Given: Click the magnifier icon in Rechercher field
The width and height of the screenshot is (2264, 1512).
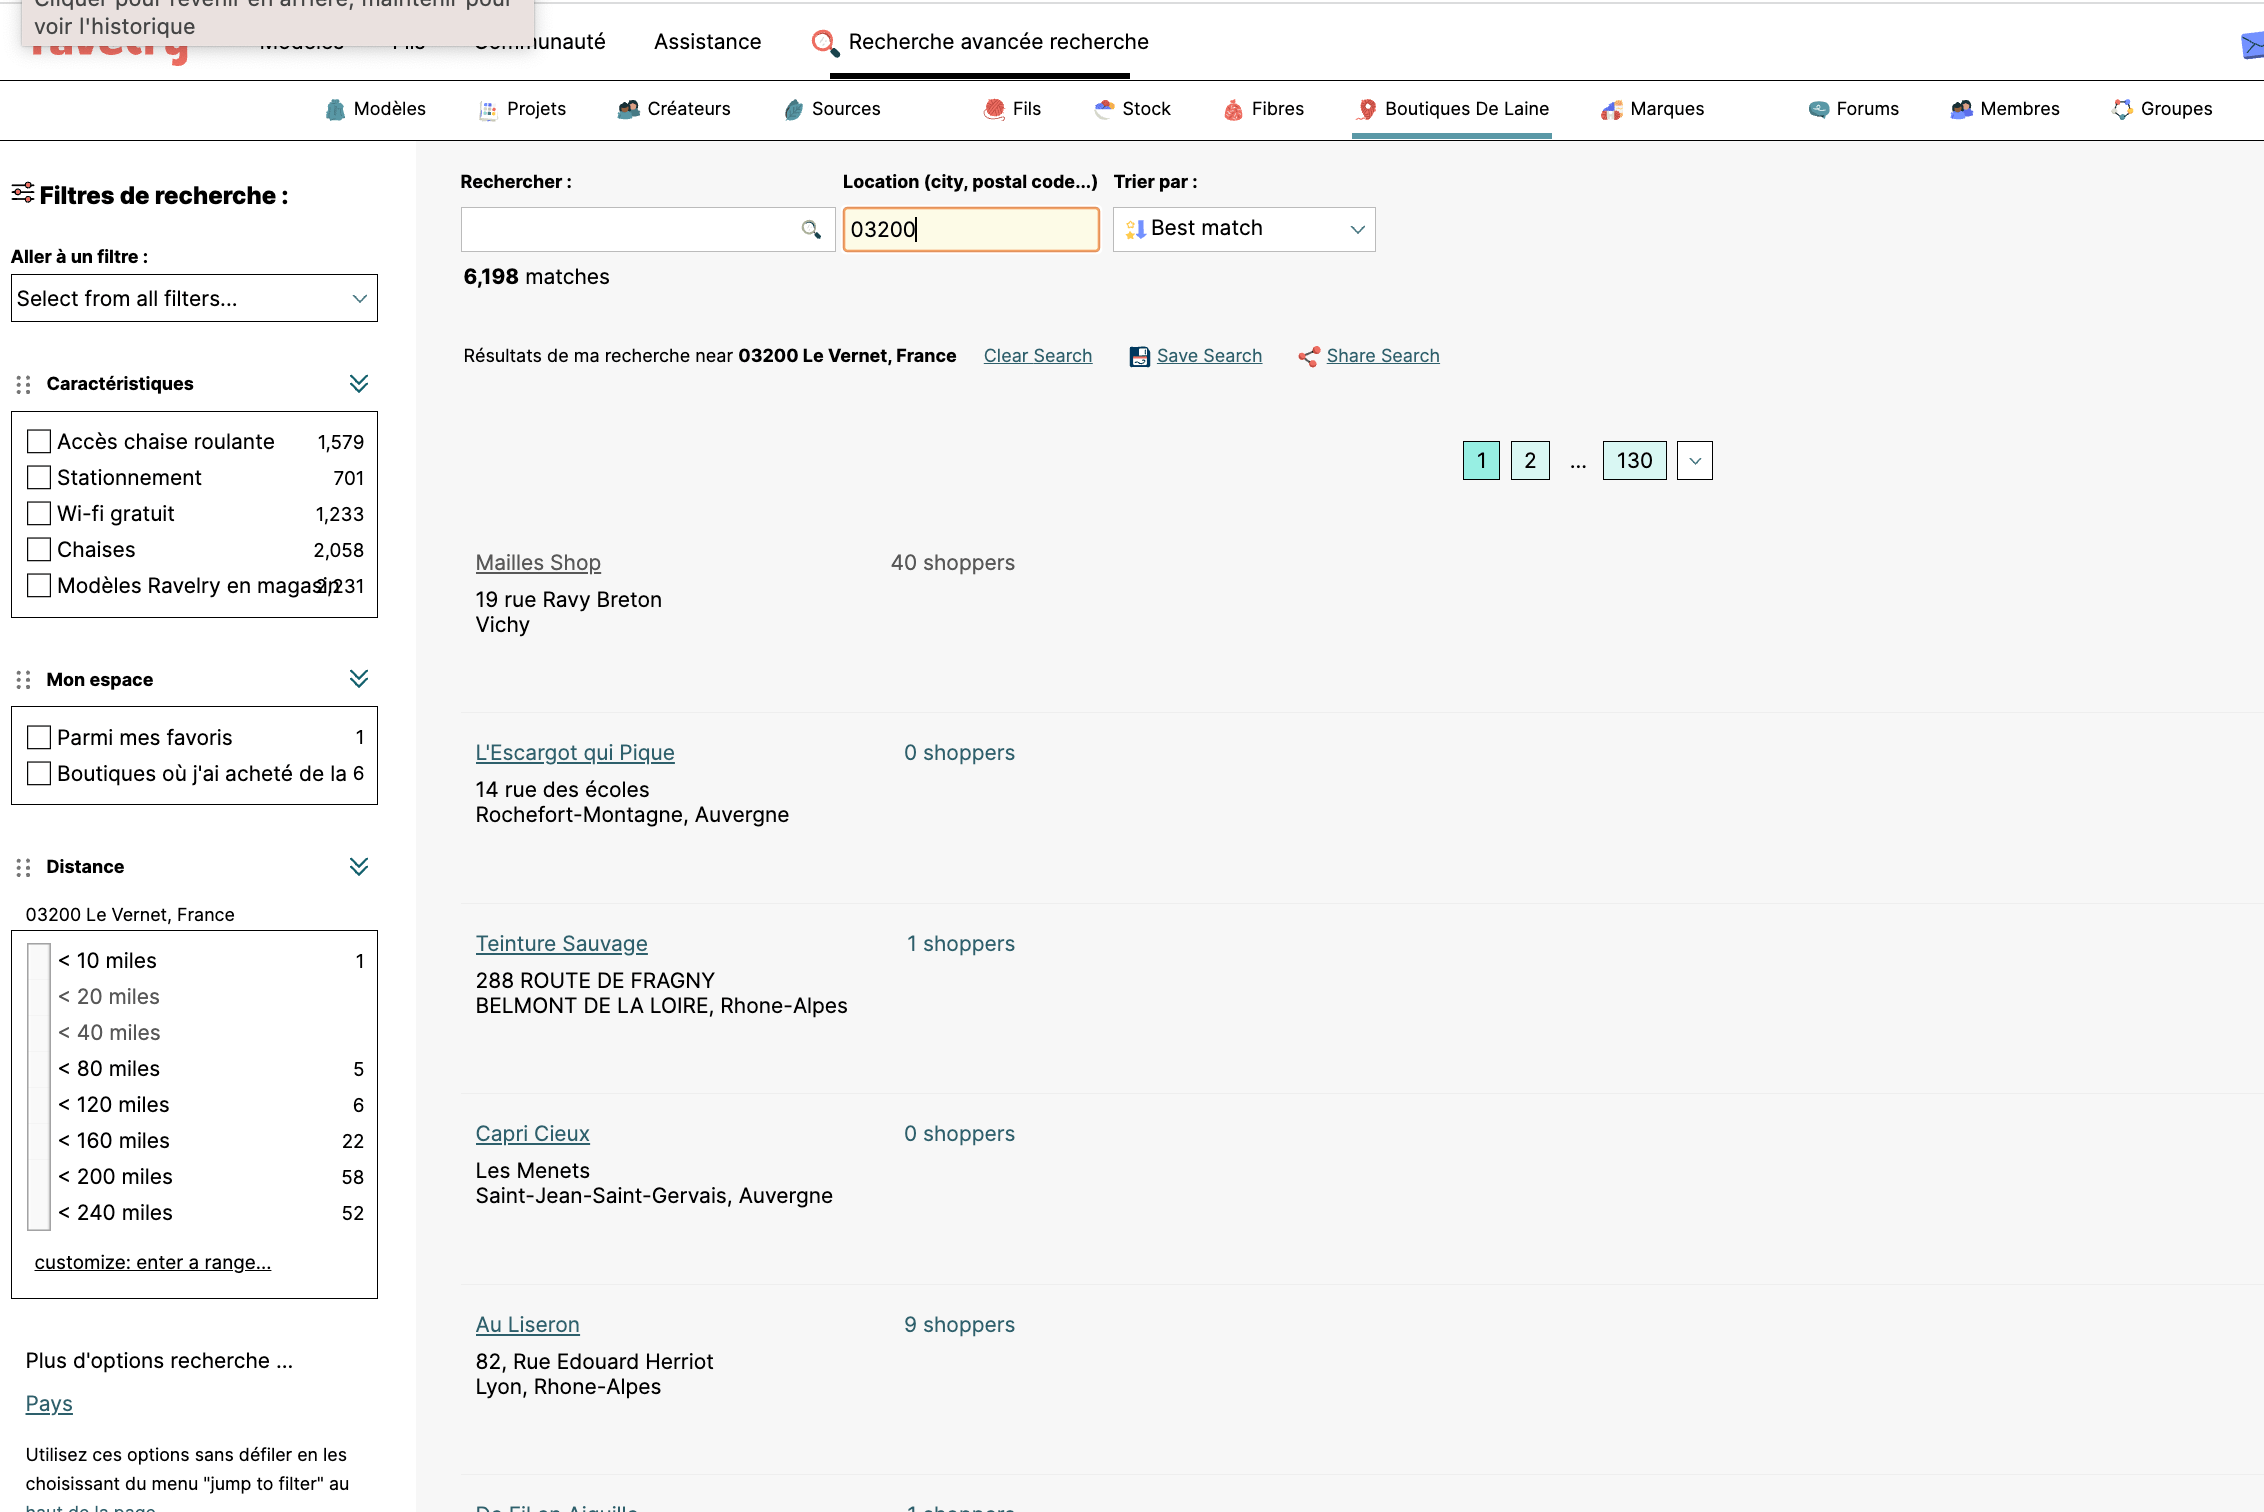Looking at the screenshot, I should click(811, 230).
